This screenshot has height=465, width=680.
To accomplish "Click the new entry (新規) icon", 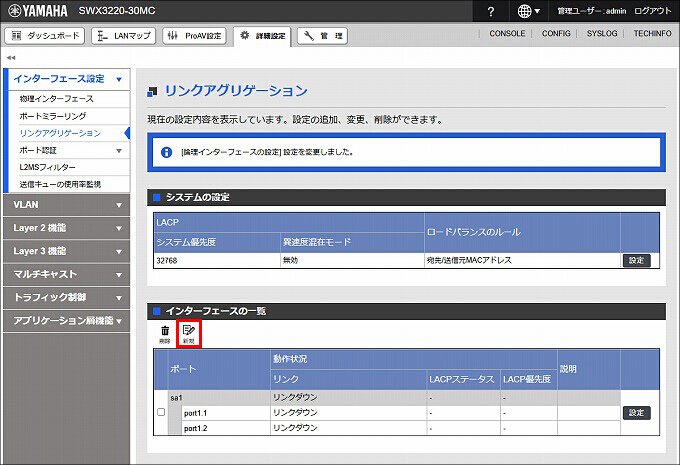I will pyautogui.click(x=189, y=333).
